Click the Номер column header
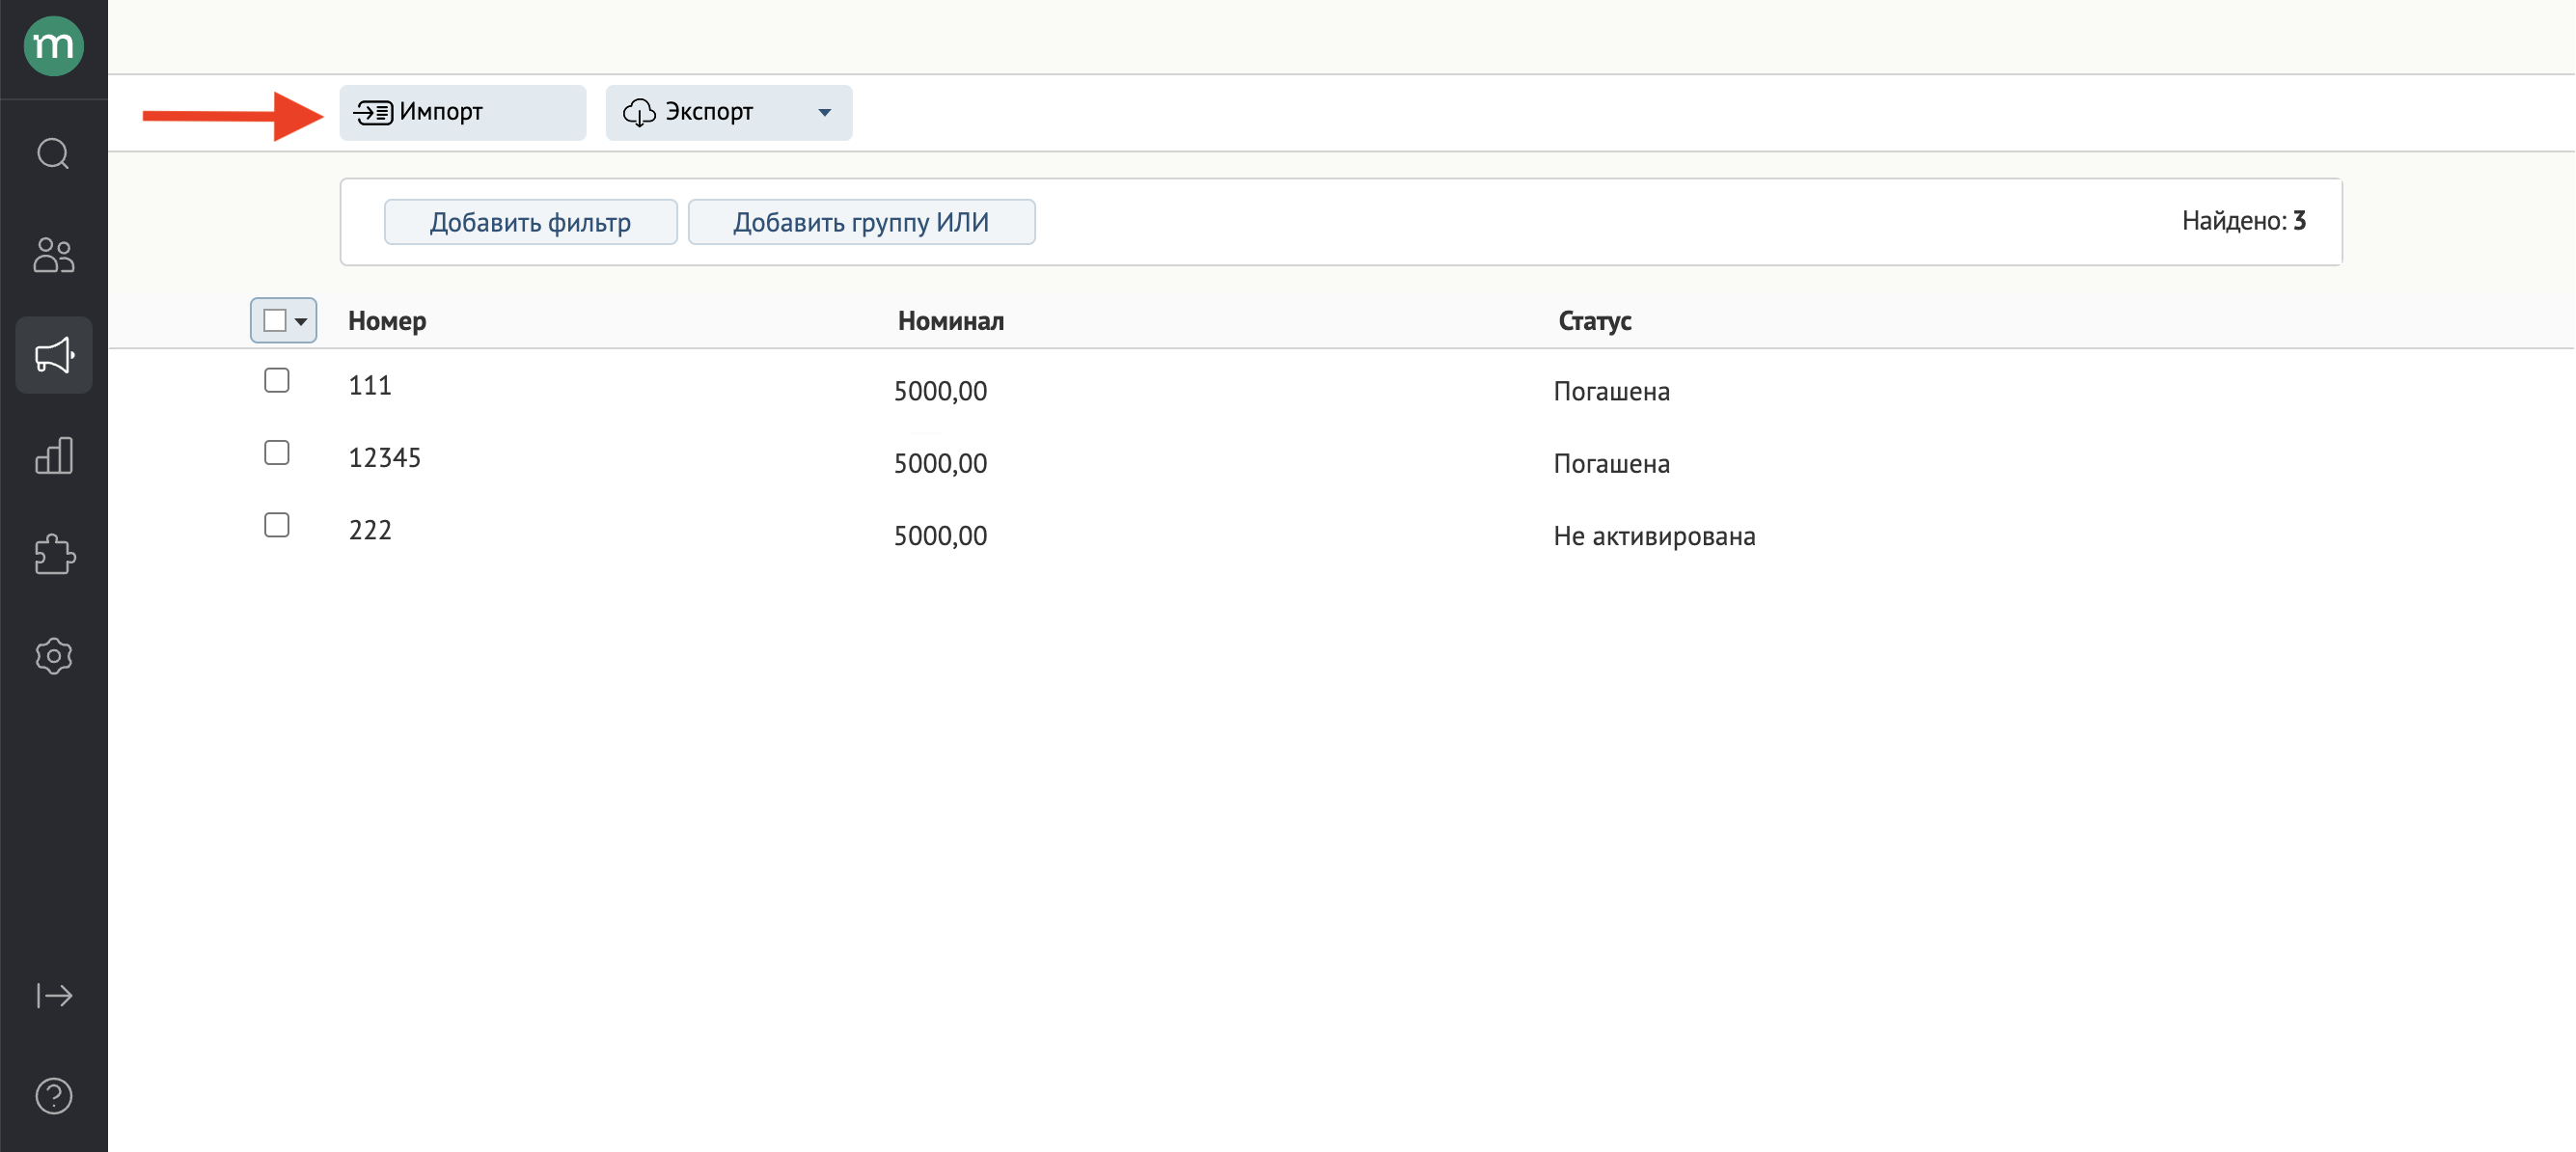 click(x=387, y=321)
